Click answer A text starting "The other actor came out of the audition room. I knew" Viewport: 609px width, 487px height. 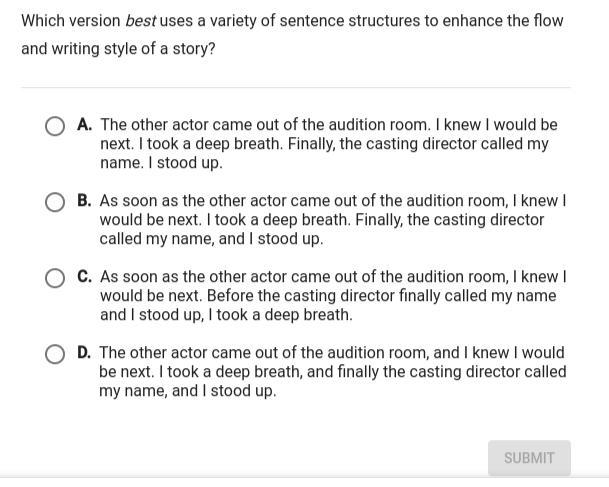328,143
